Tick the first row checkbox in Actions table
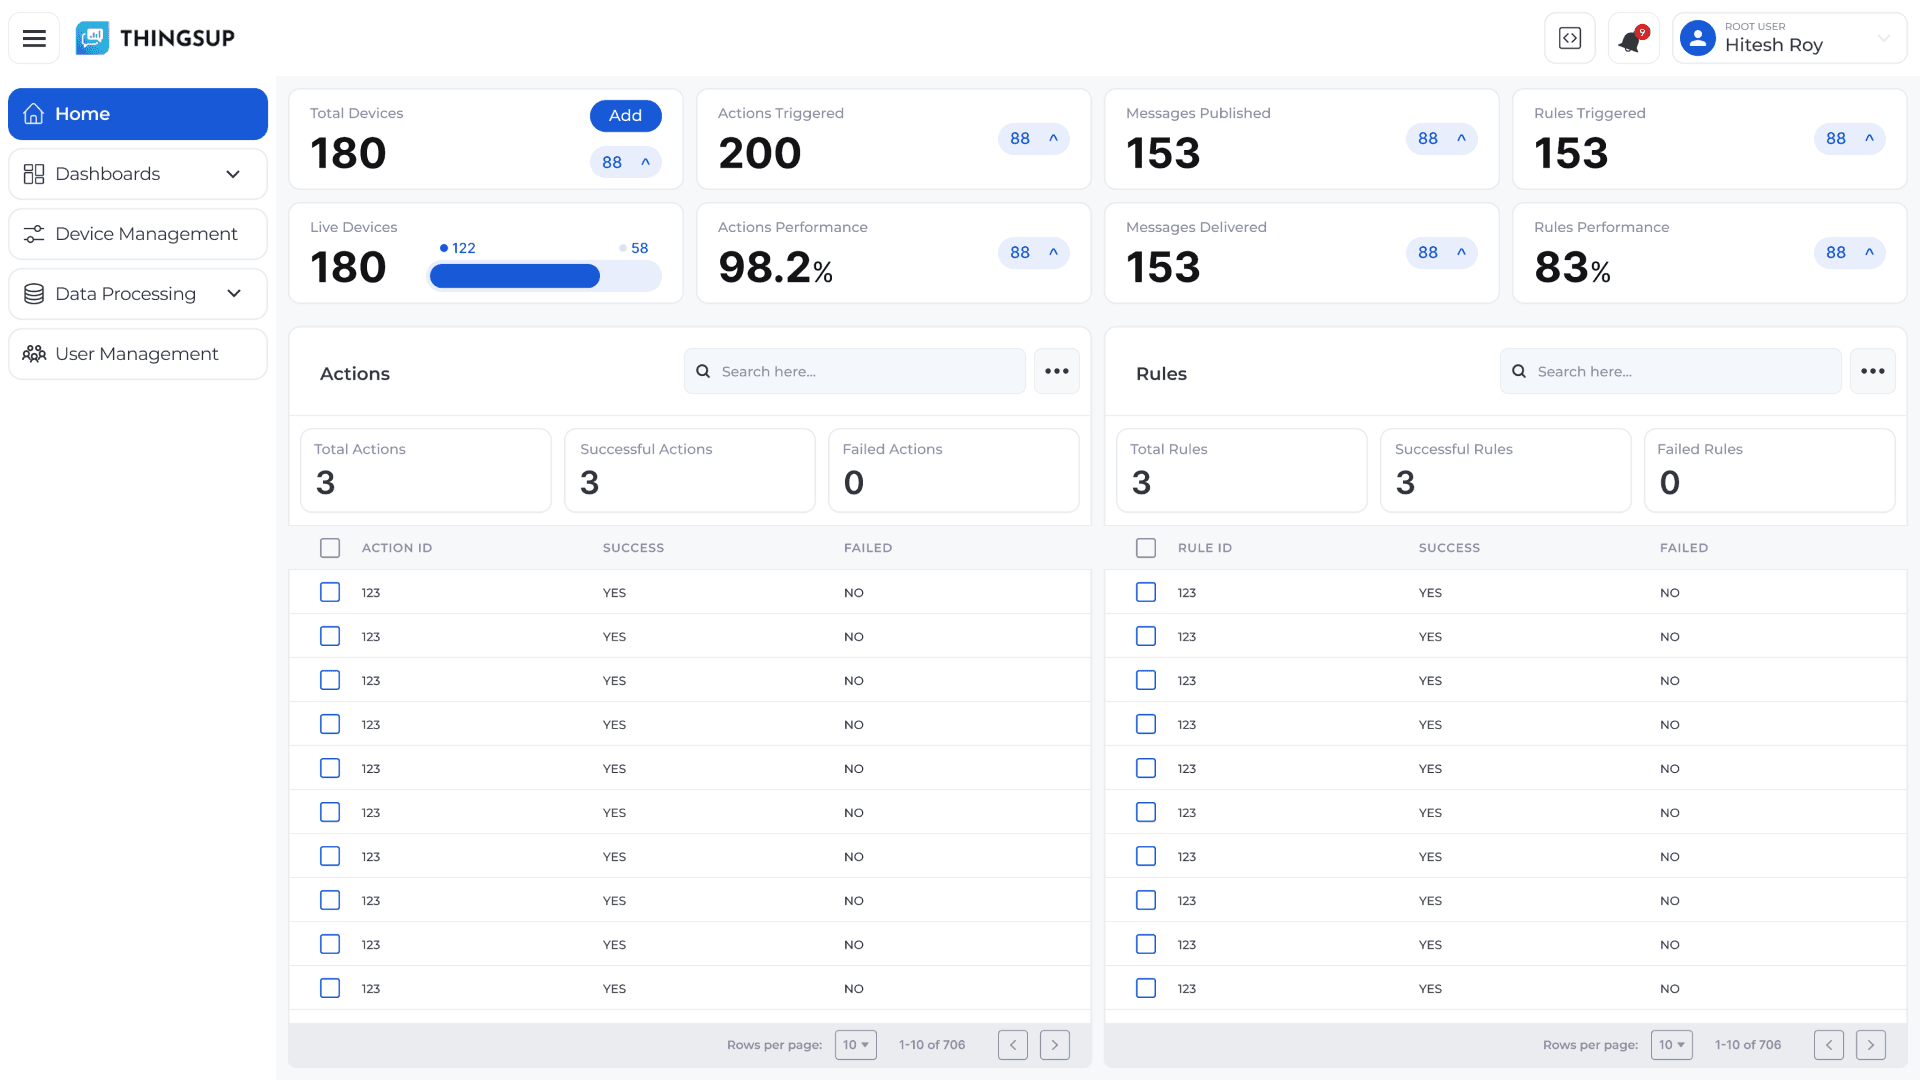This screenshot has width=1920, height=1080. (330, 592)
